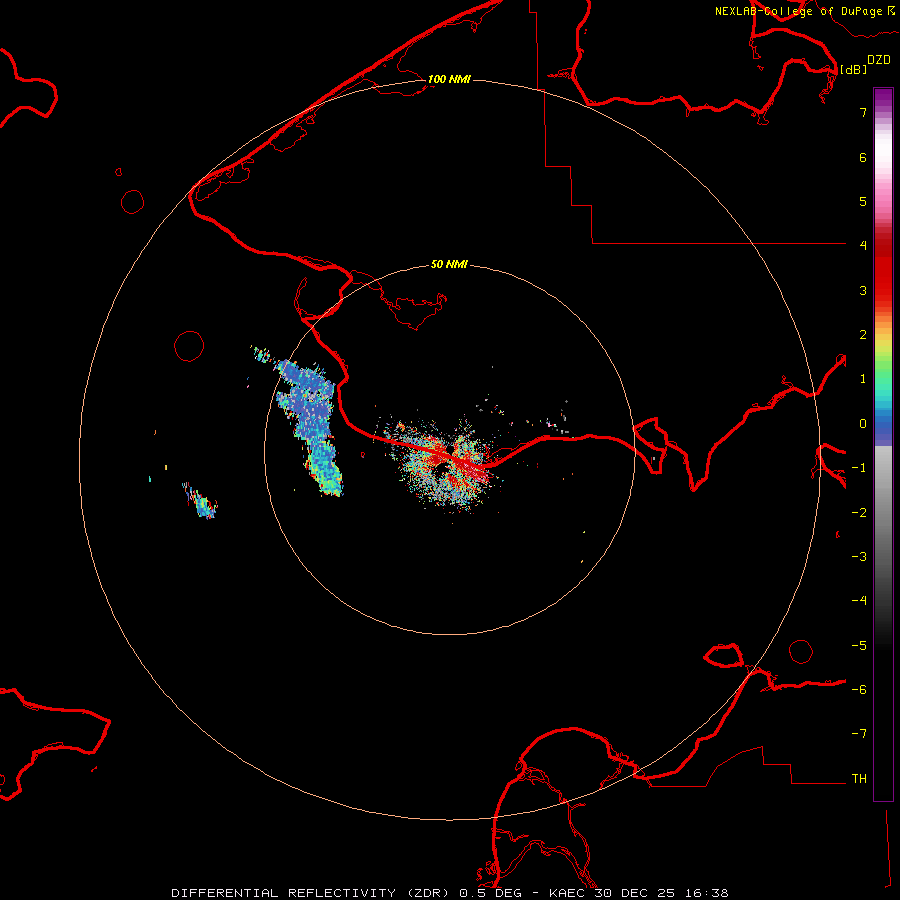Click the 3 dB tick label
The height and width of the screenshot is (900, 900).
863,290
